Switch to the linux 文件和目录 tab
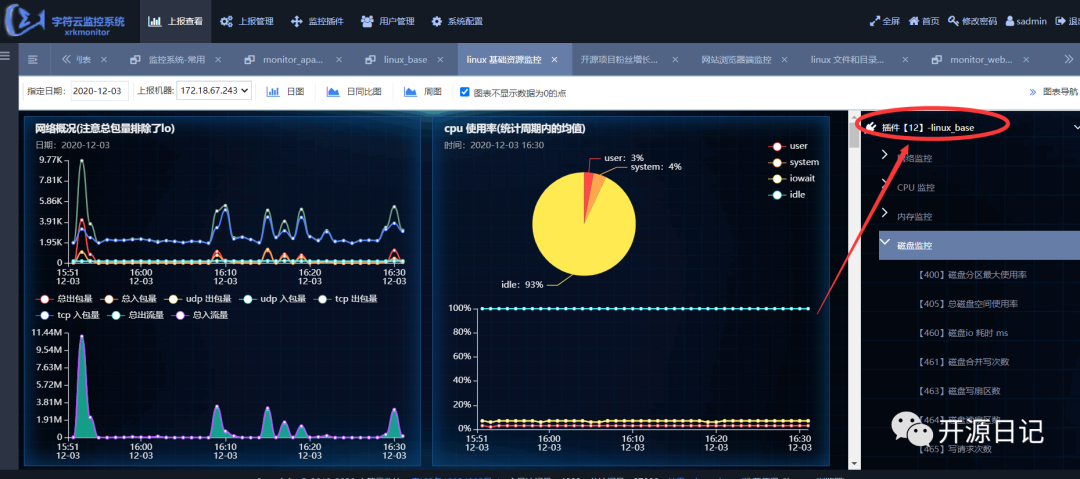 pos(847,60)
